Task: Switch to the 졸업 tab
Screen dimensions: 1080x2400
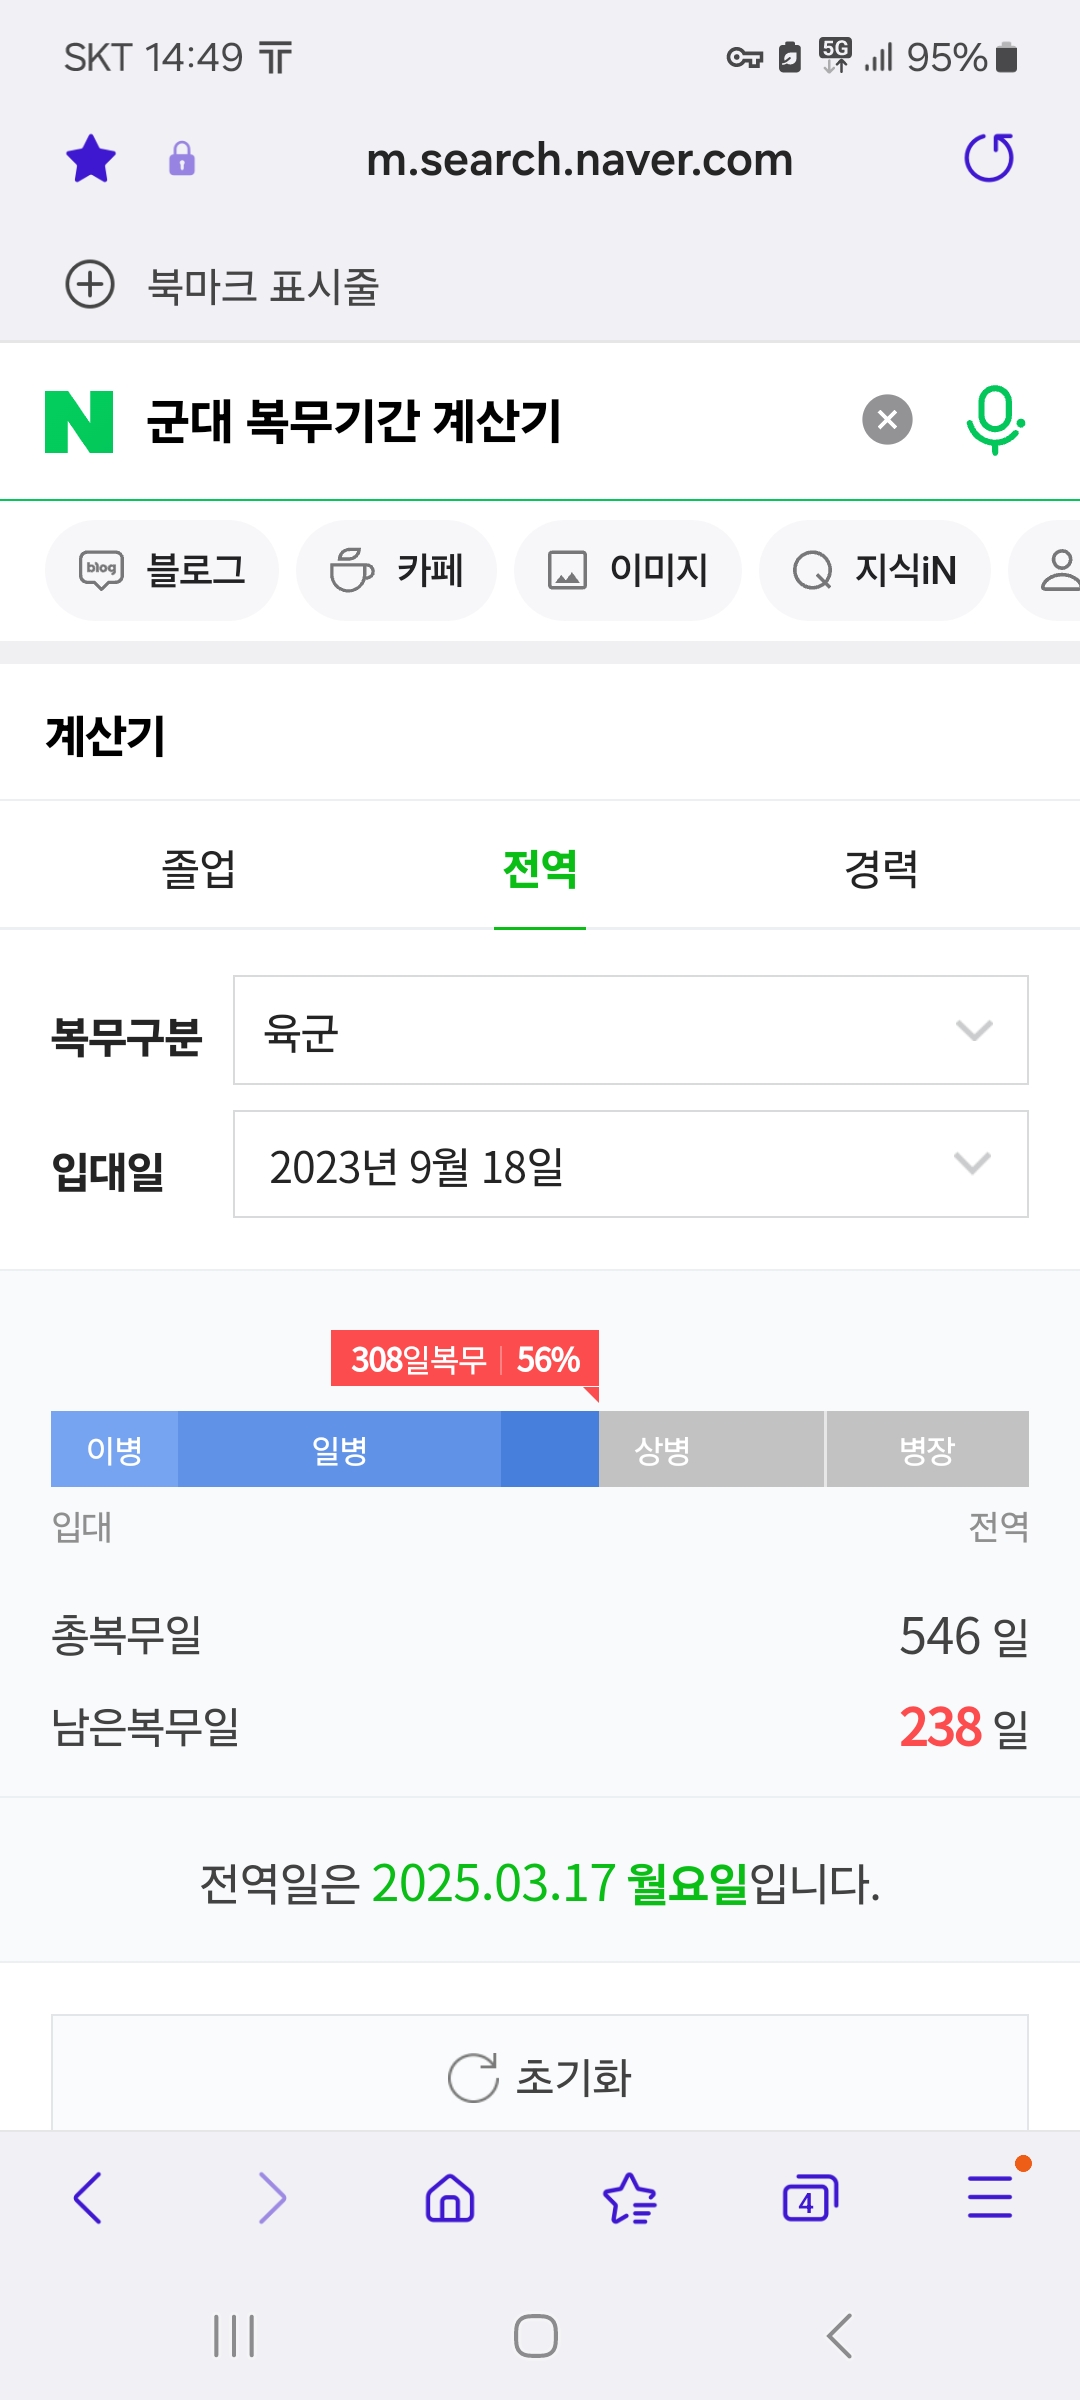Action: click(x=198, y=868)
